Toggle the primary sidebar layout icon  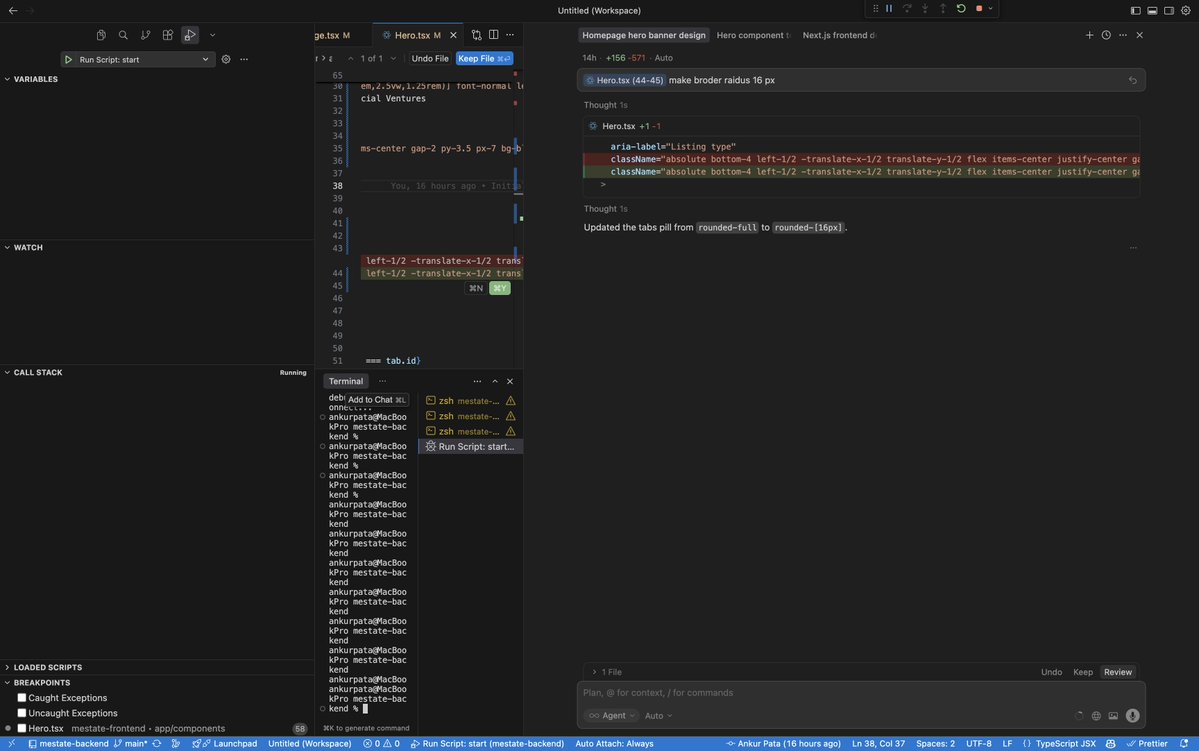[1136, 11]
